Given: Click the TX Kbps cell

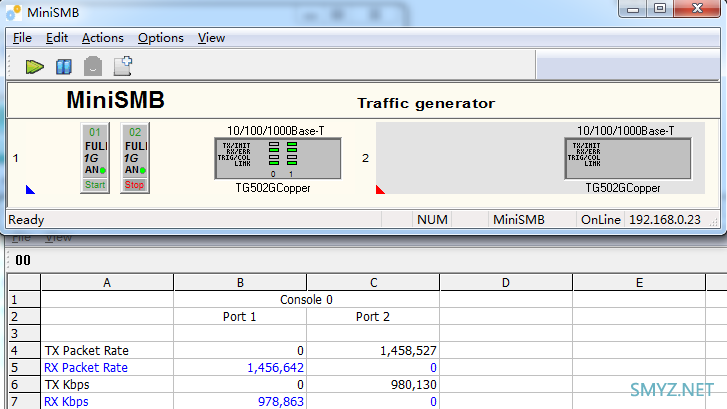Looking at the screenshot, I should tap(107, 384).
